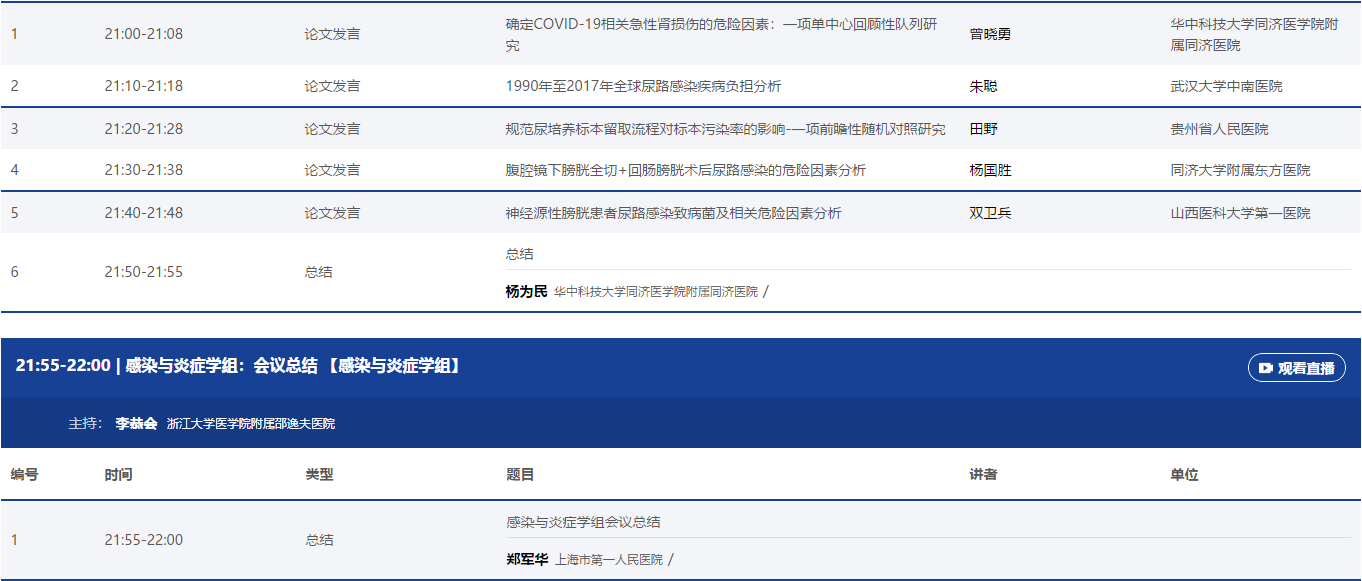This screenshot has width=1362, height=581.
Task: Open the 腹腔镜下膀胱全切 paper title
Action: (x=685, y=170)
